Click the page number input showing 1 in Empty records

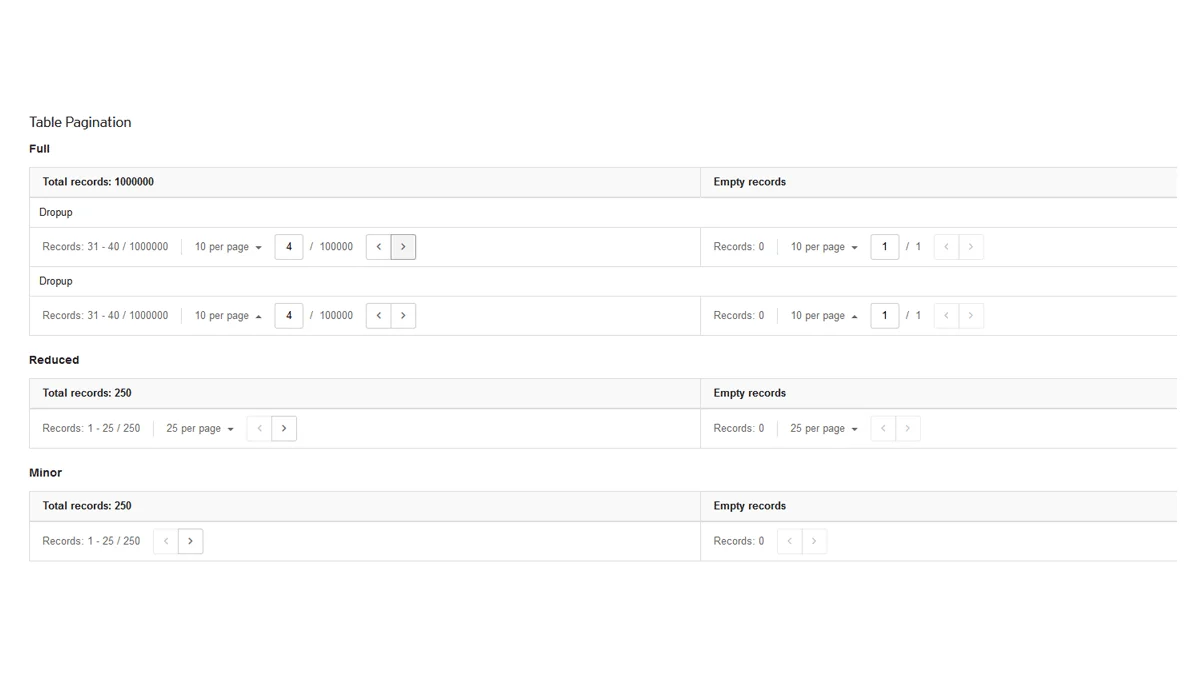[884, 246]
